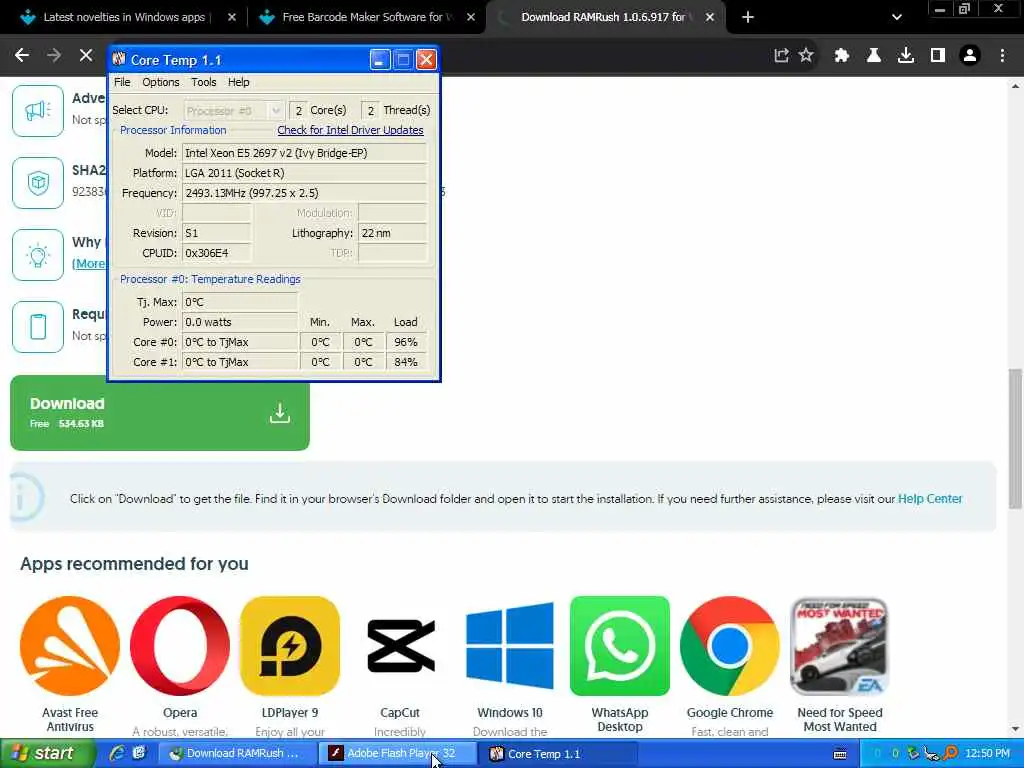
Task: Open the Extensions puzzle icon
Action: 842,56
